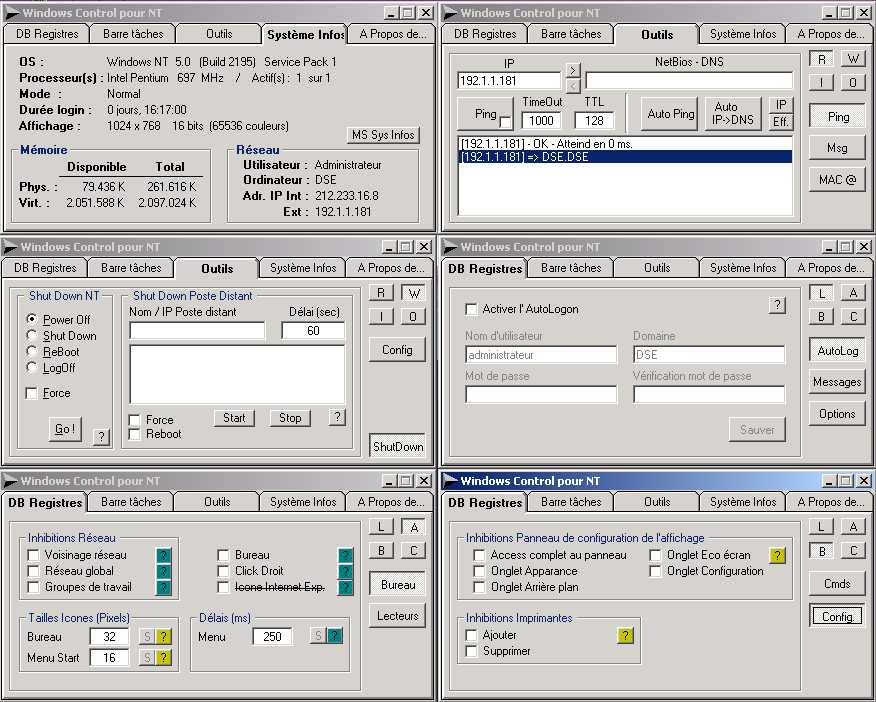Tick the Réseau global inhibition checkbox
The image size is (876, 702).
[34, 571]
